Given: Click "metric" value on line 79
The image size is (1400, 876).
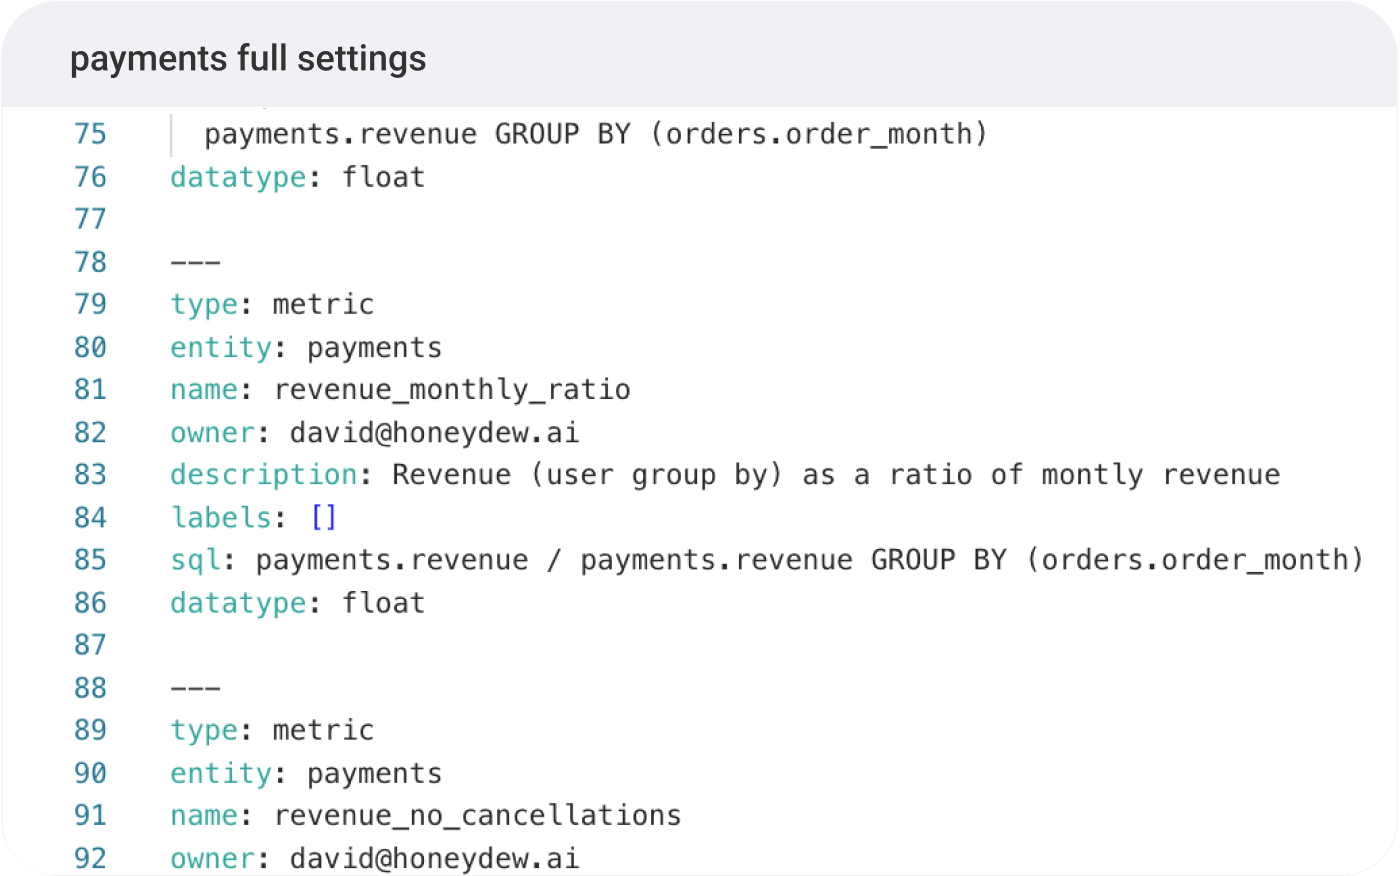Looking at the screenshot, I should click(323, 304).
